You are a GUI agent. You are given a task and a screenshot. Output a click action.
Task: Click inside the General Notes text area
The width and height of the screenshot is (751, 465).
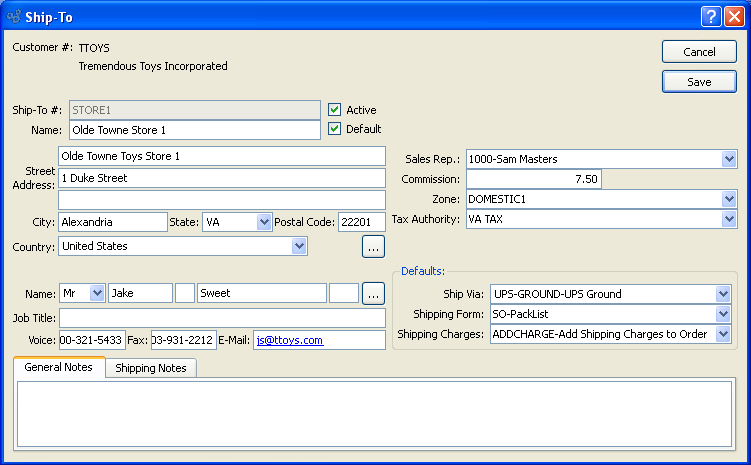pos(374,413)
